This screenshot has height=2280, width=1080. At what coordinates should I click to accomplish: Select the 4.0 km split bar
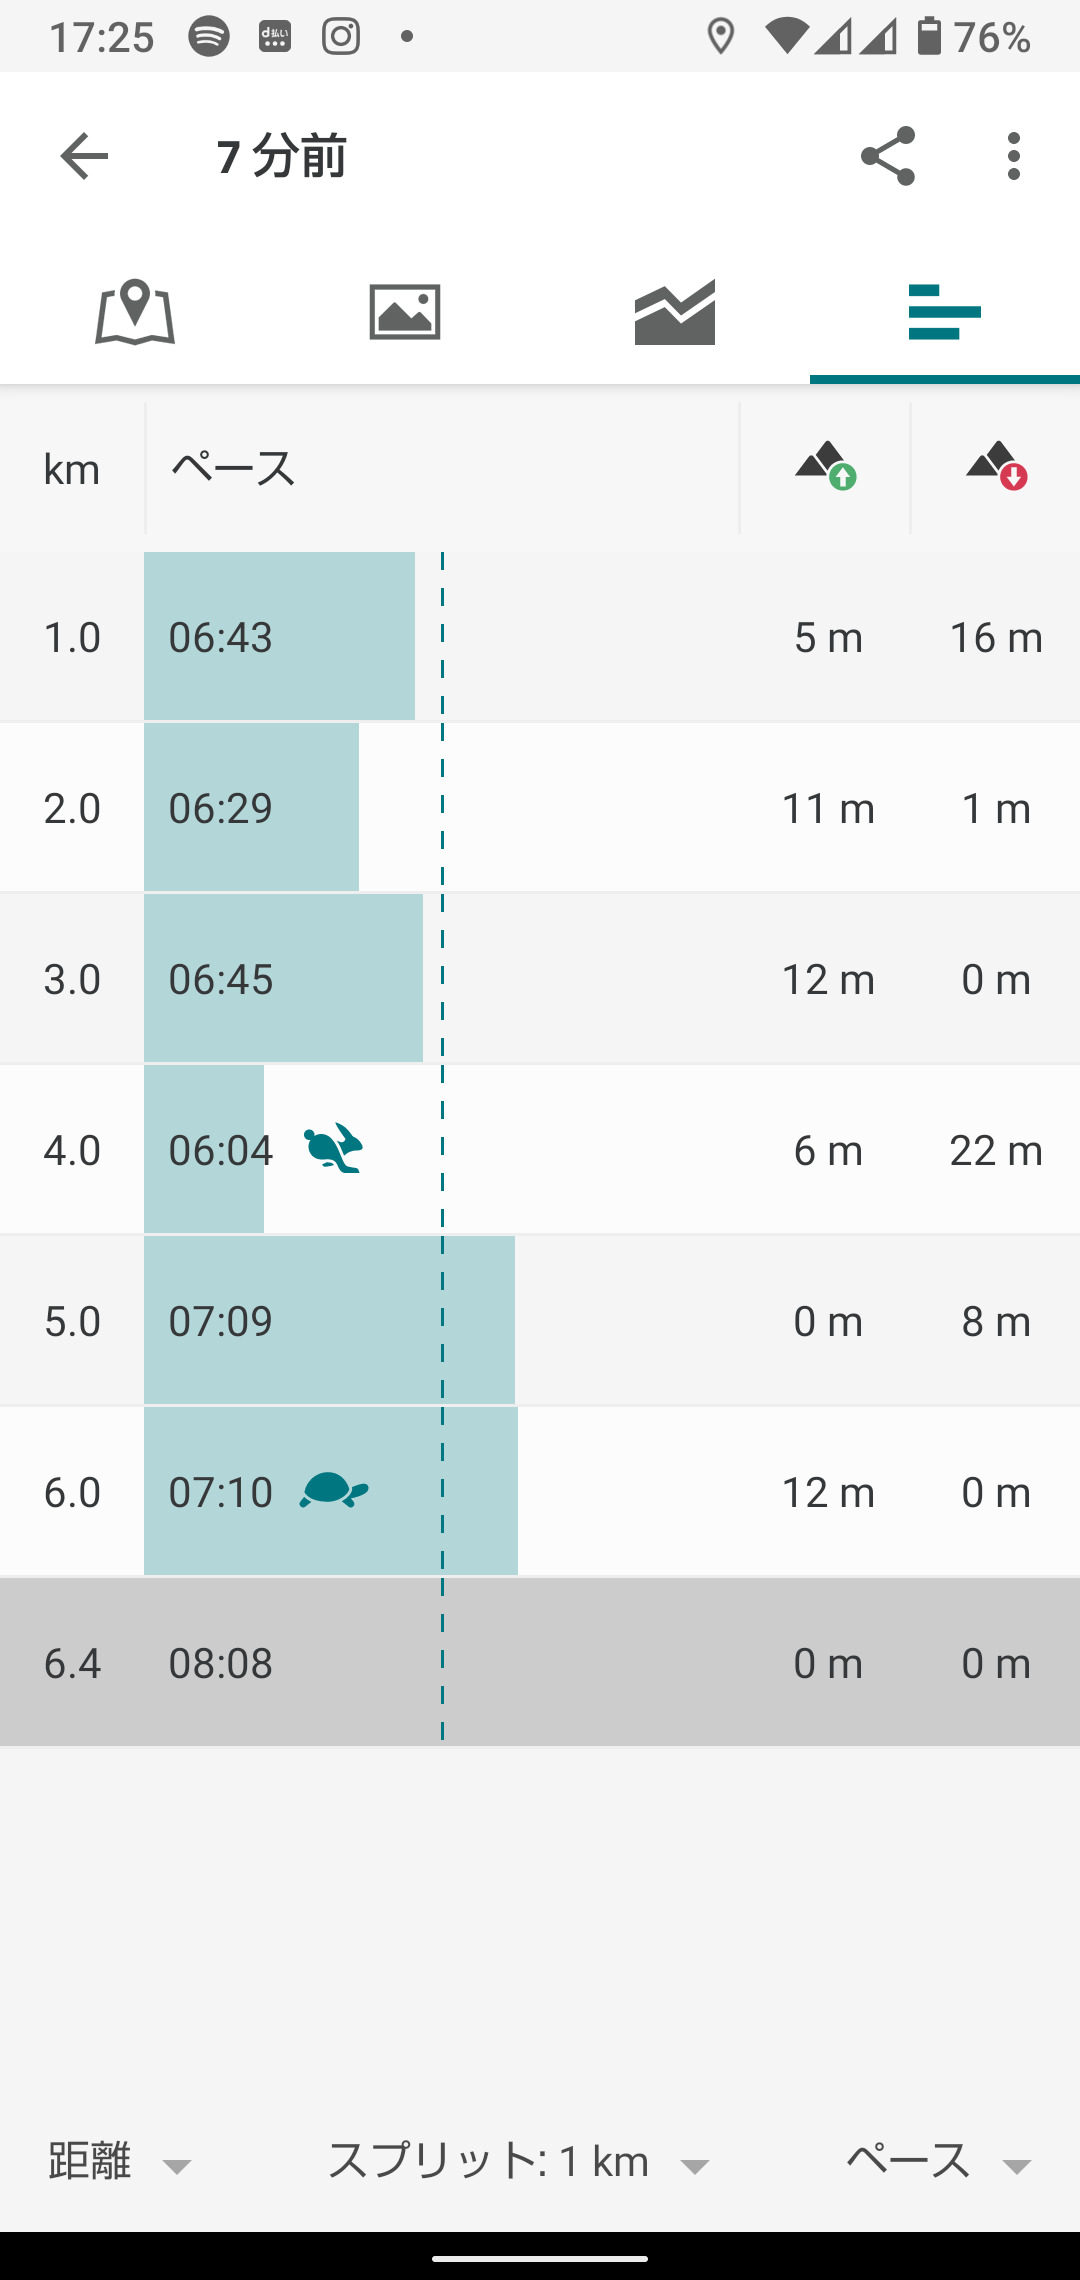click(204, 1150)
